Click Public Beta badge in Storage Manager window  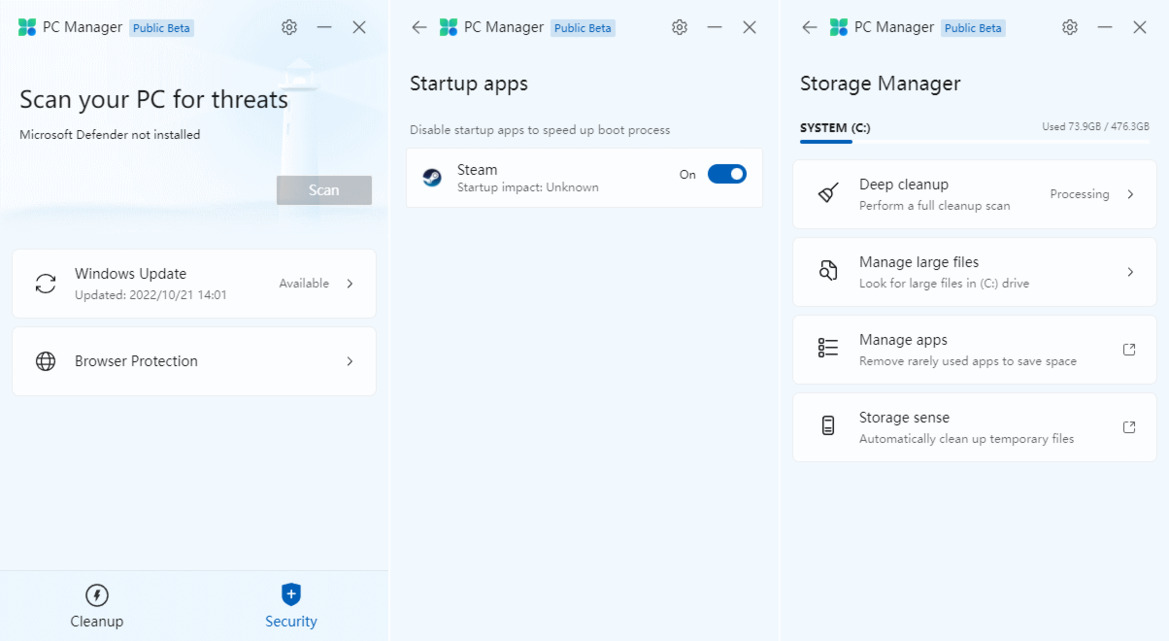coord(973,28)
